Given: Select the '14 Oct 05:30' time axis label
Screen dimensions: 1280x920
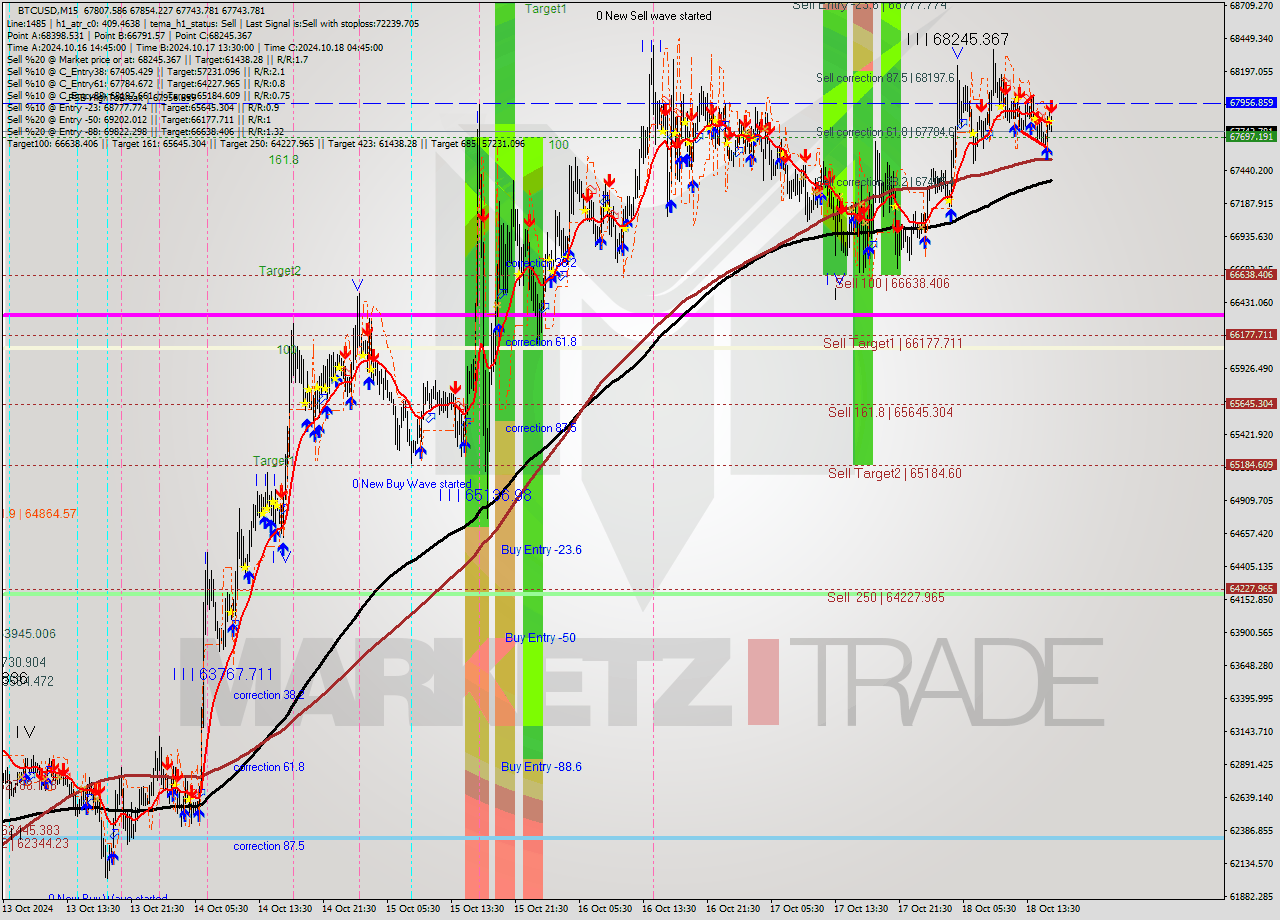Looking at the screenshot, I should coord(220,909).
